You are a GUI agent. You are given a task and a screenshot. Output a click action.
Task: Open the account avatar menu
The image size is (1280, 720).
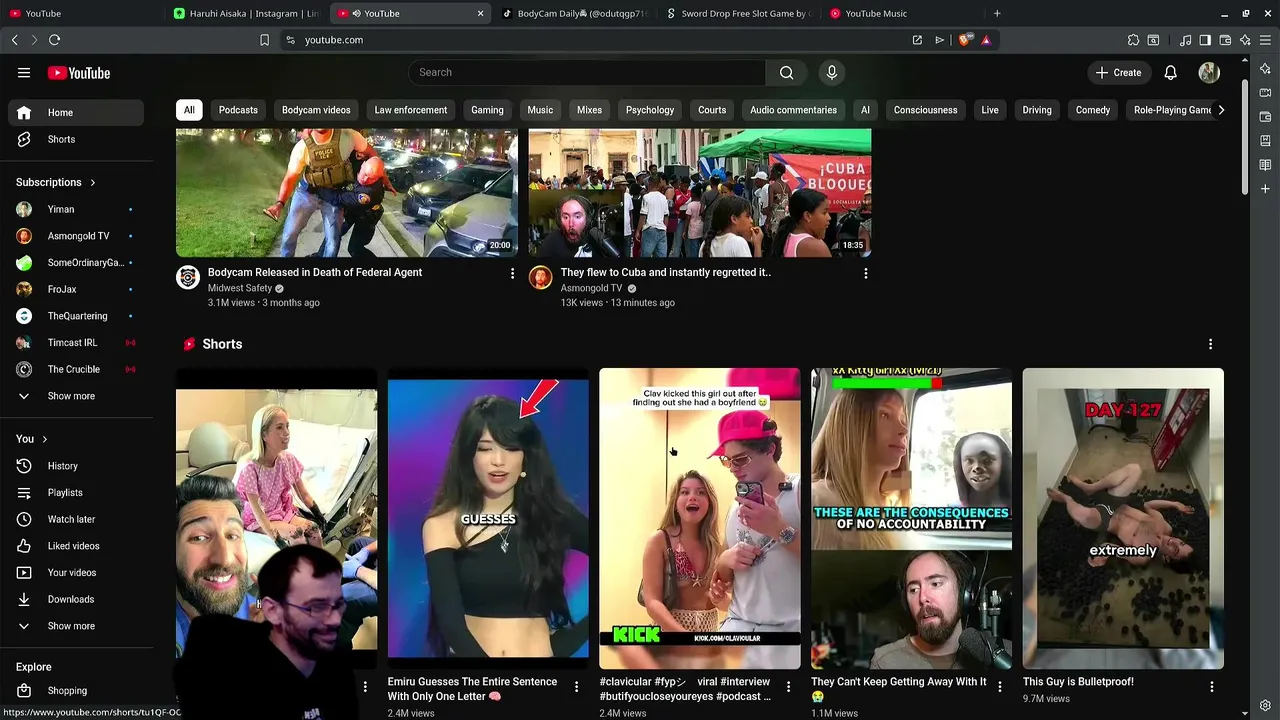coord(1209,72)
